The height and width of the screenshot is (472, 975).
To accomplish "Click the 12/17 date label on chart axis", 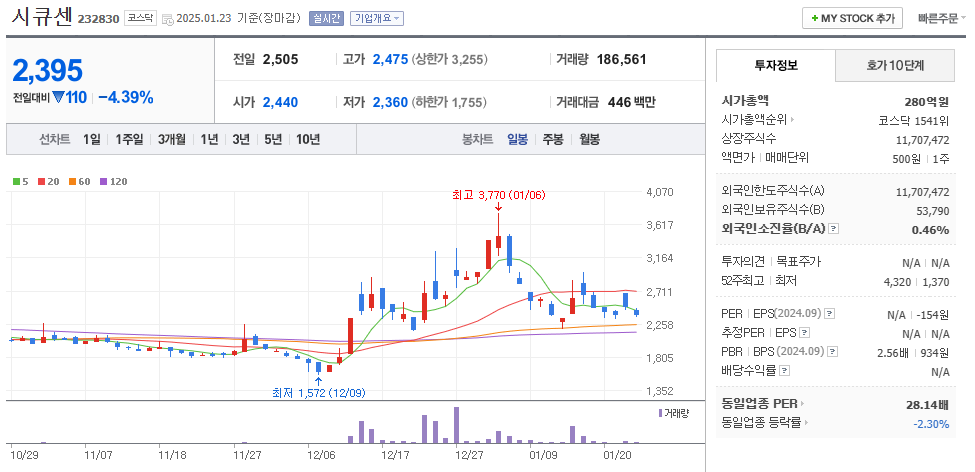I will pos(395,455).
